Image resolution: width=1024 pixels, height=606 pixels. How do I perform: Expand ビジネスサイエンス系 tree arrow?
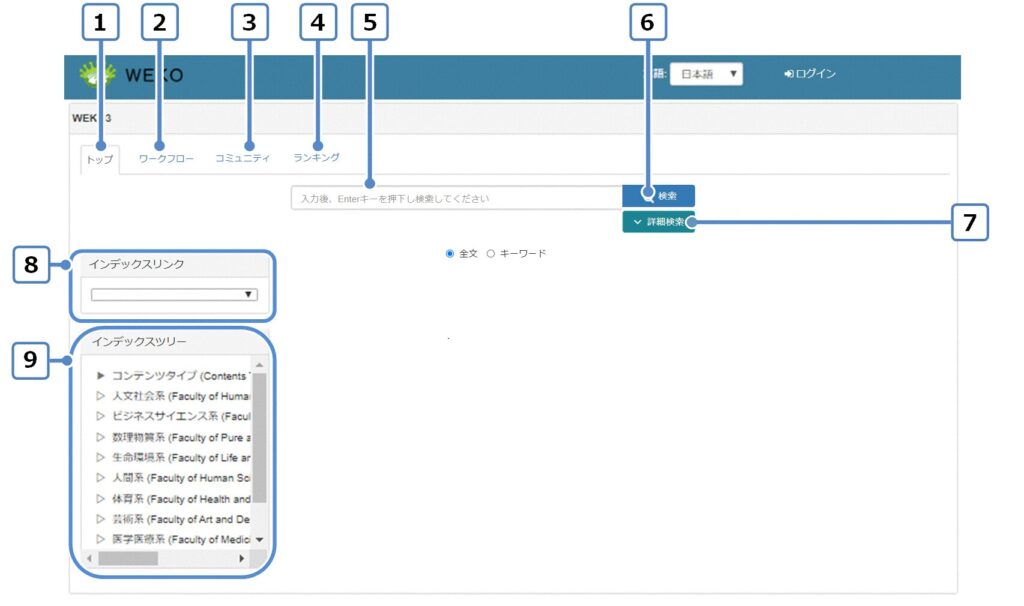(100, 416)
